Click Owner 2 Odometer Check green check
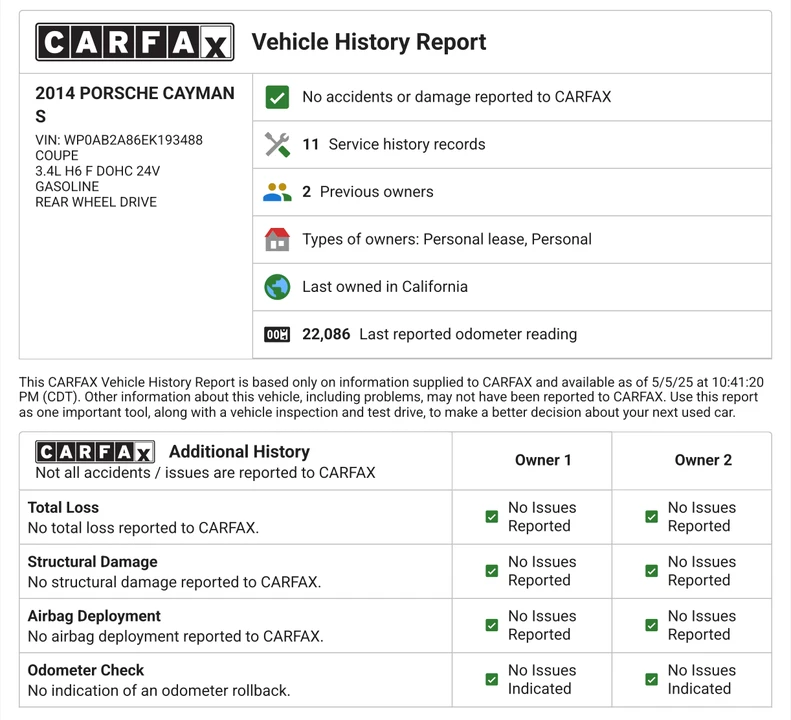791x720 pixels. coord(651,679)
